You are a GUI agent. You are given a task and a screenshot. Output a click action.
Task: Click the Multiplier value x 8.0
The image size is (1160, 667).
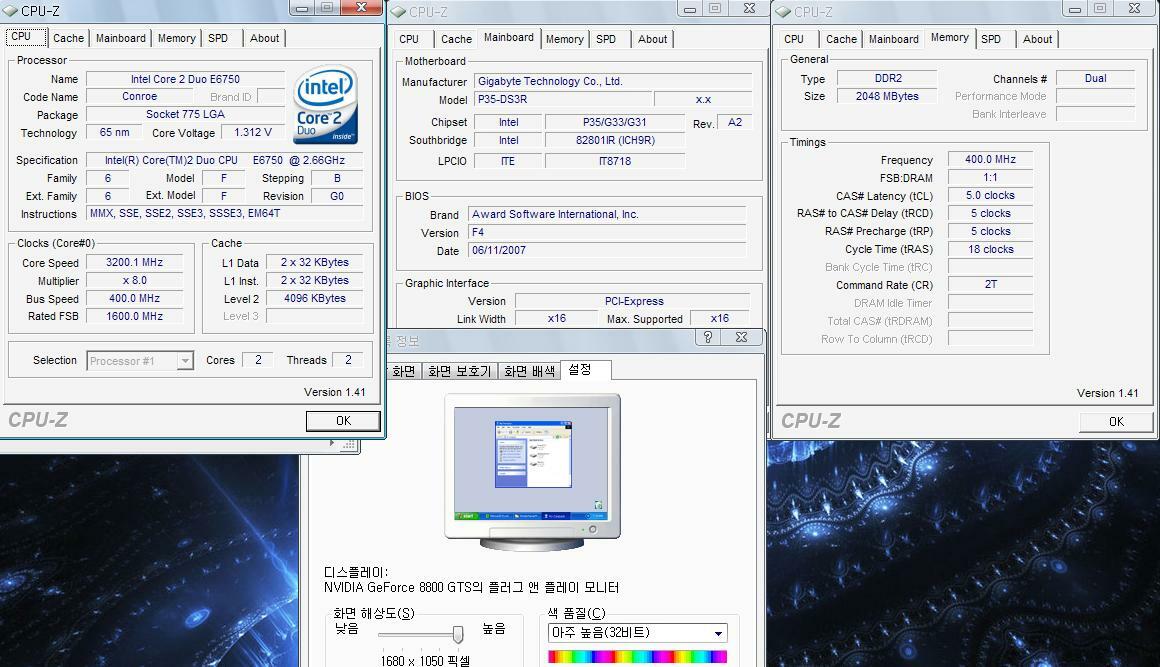[135, 281]
